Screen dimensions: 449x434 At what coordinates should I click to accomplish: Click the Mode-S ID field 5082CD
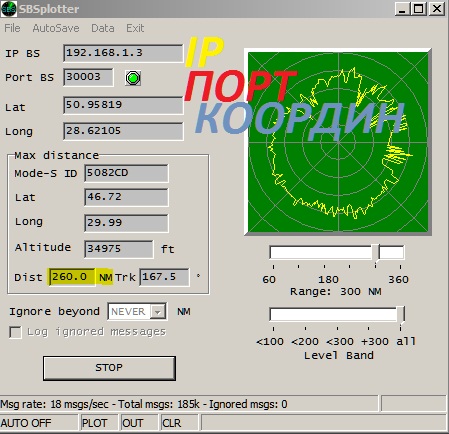pos(126,173)
